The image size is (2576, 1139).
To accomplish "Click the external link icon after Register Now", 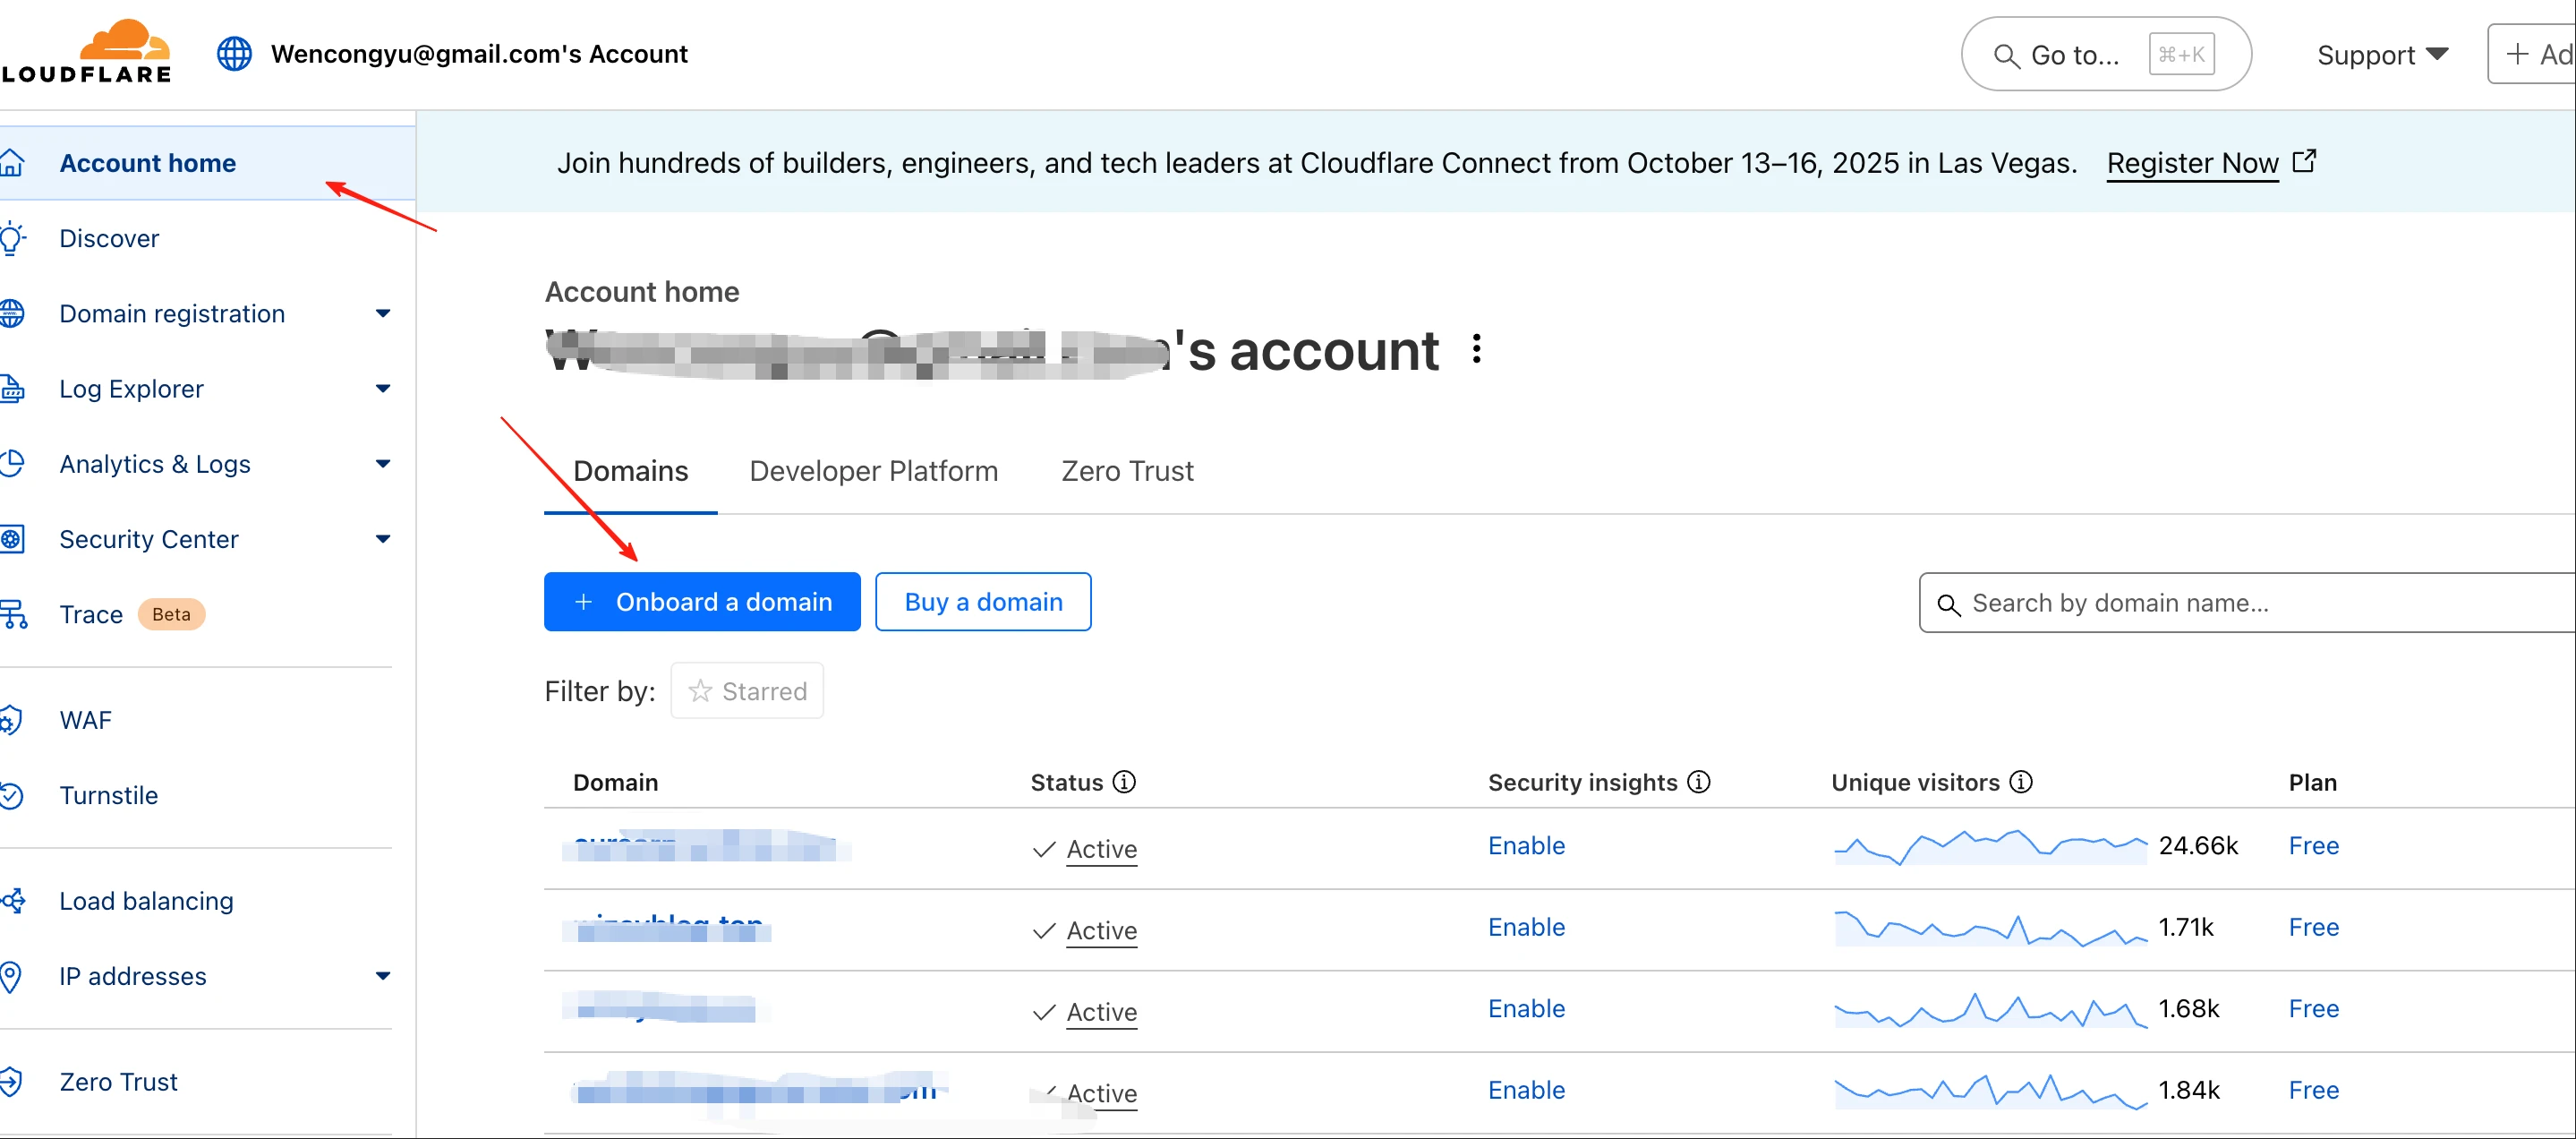I will [2304, 161].
